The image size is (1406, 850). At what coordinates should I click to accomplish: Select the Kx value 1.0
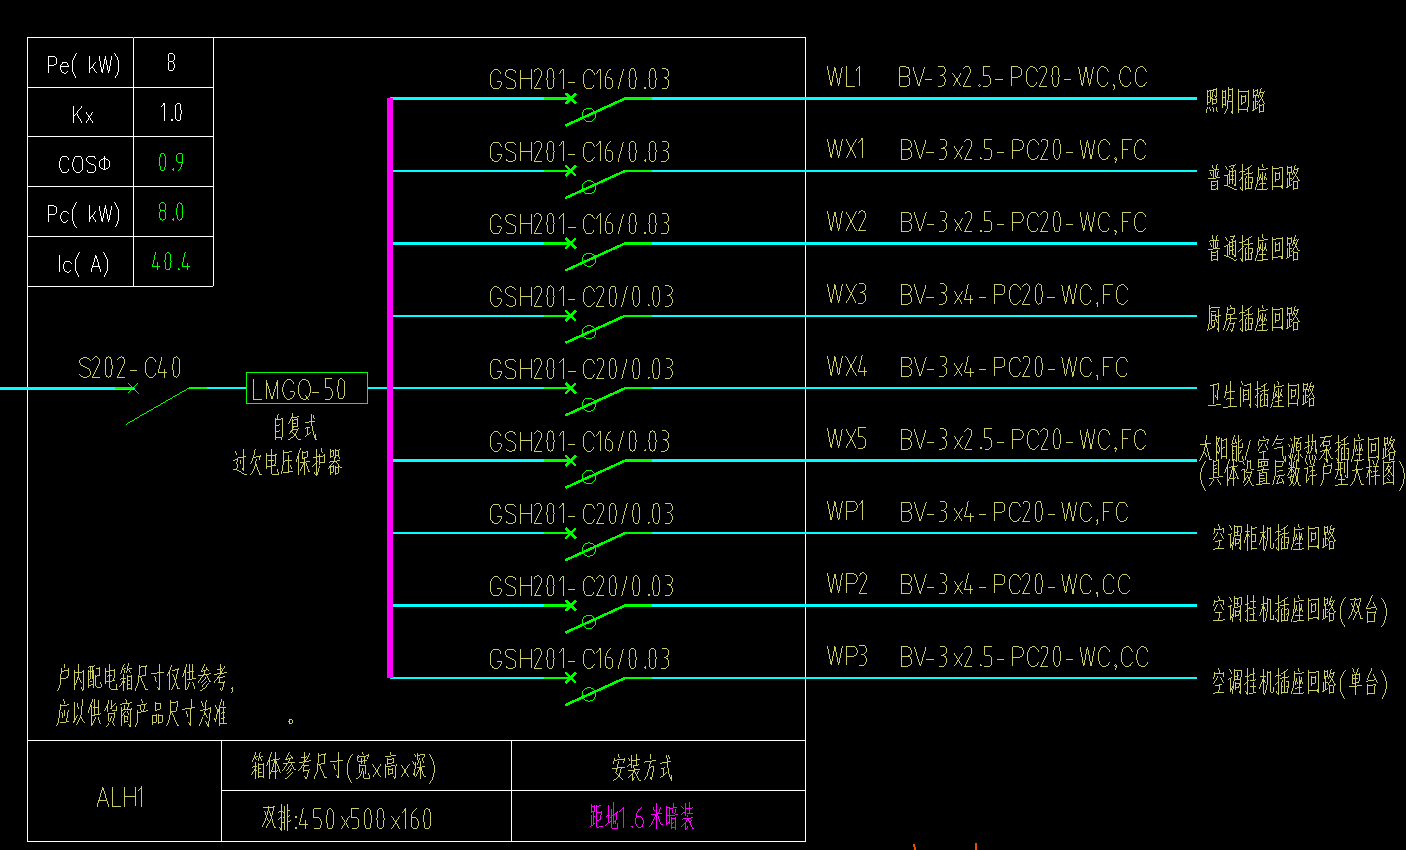pos(171,113)
